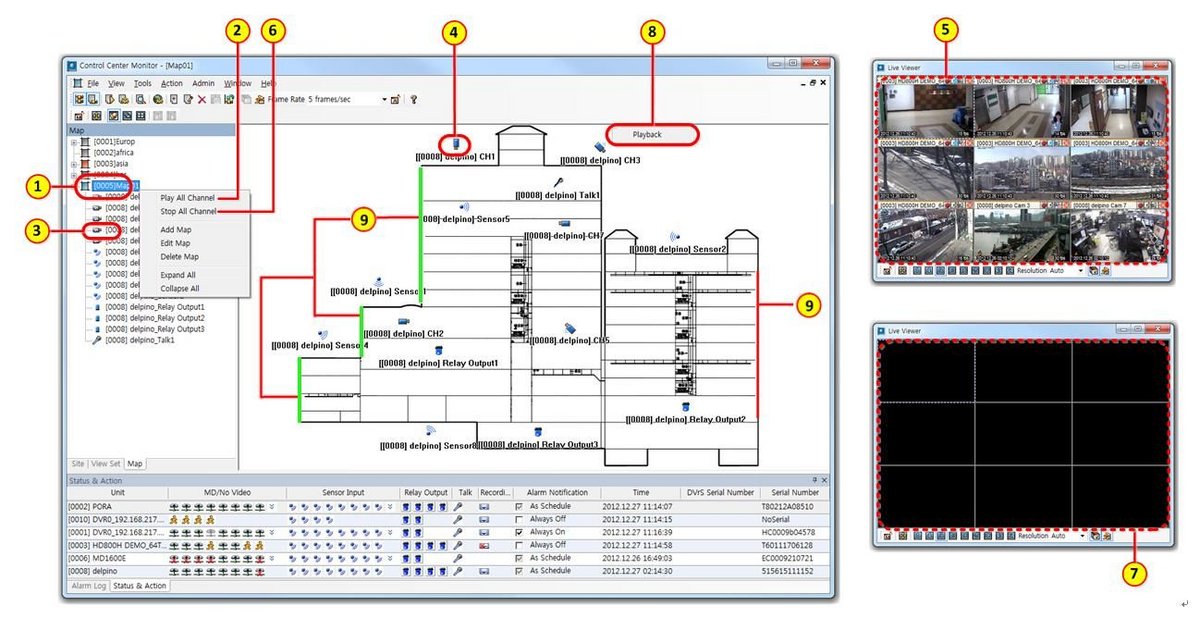This screenshot has height=618, width=1200.
Task: Expand the [0001]Europ tree node
Action: click(x=74, y=142)
